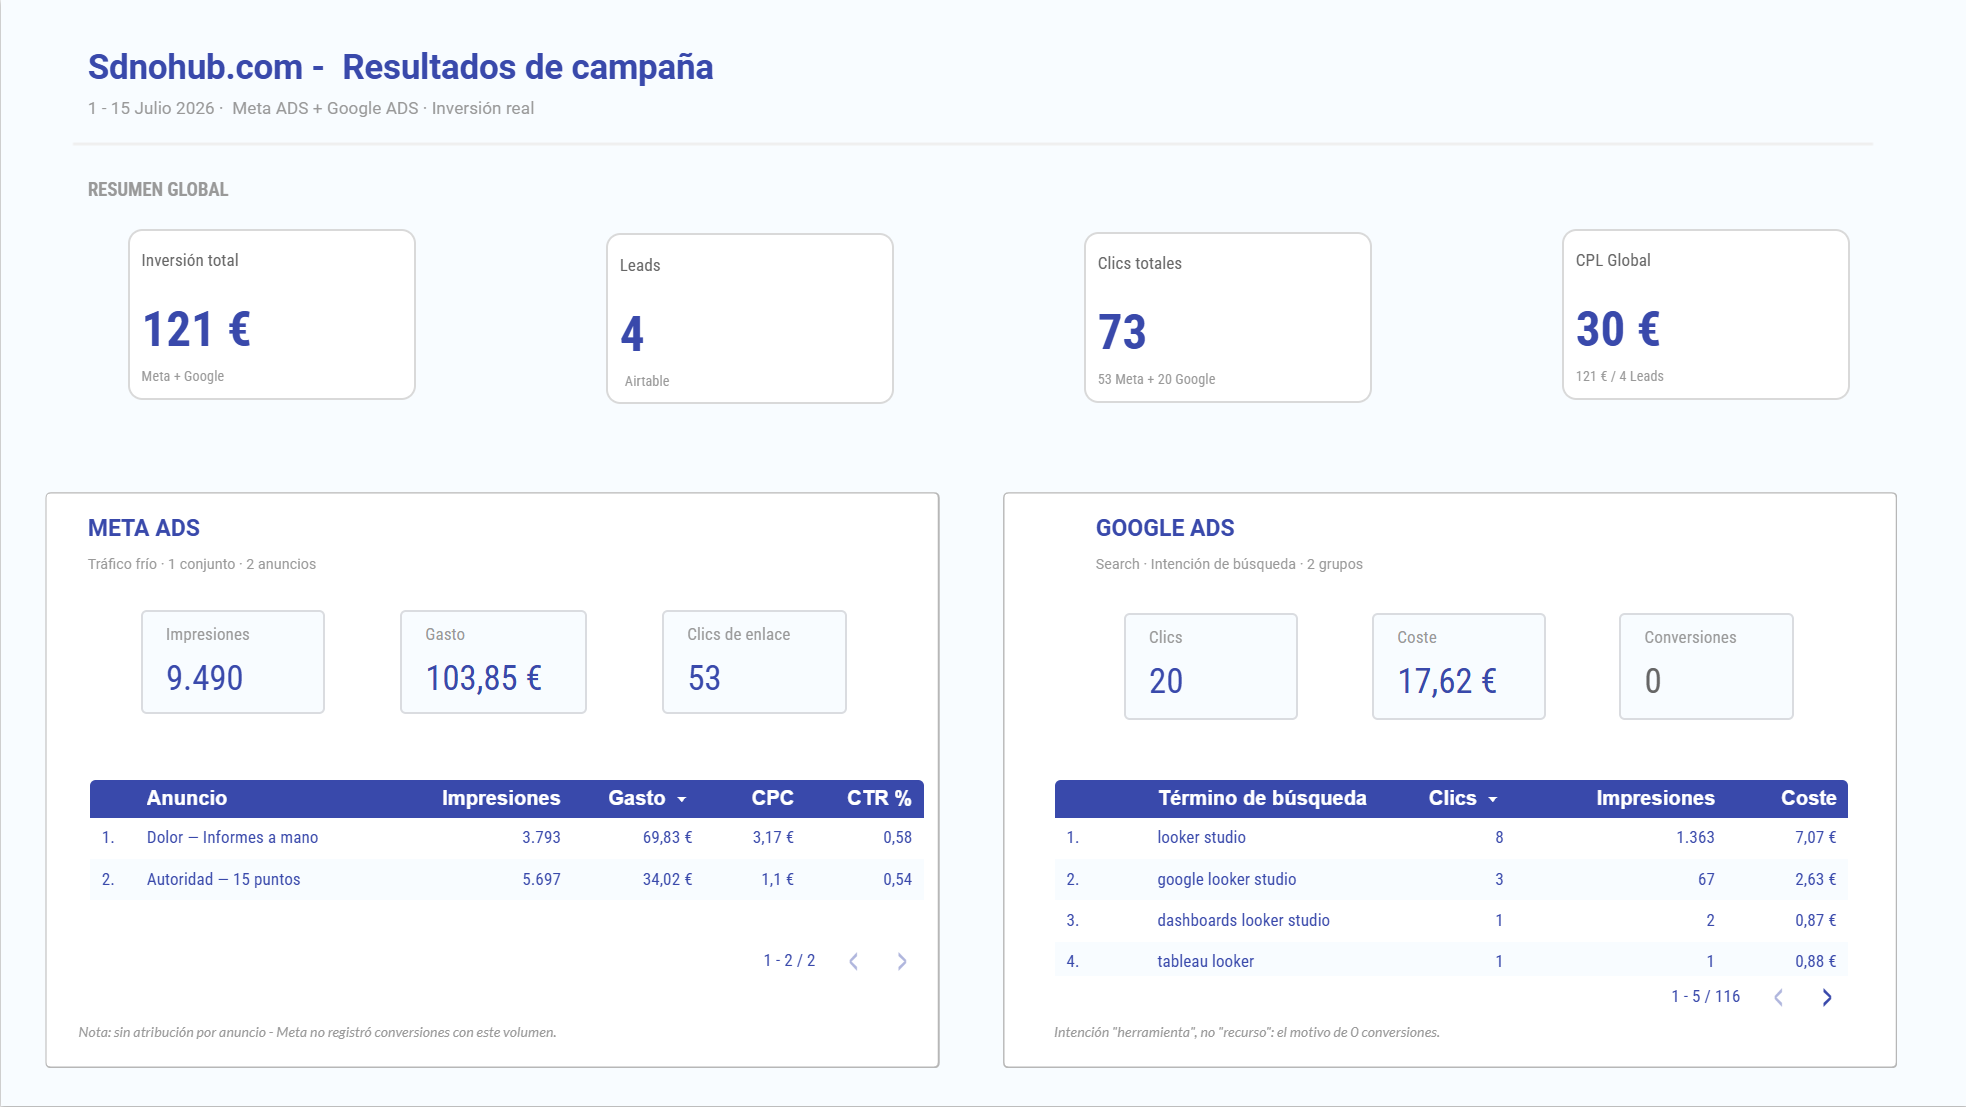Viewport: 1966px width, 1107px height.
Task: Click the Impresiones header in Meta table
Action: [x=501, y=798]
